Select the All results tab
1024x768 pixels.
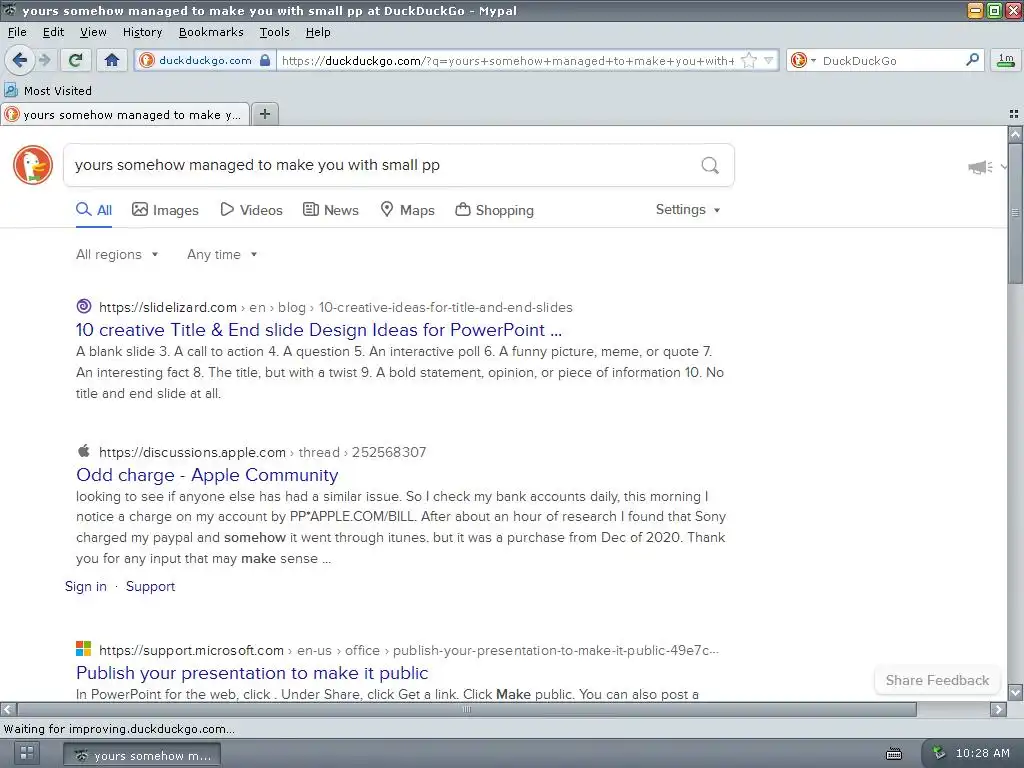tap(94, 210)
